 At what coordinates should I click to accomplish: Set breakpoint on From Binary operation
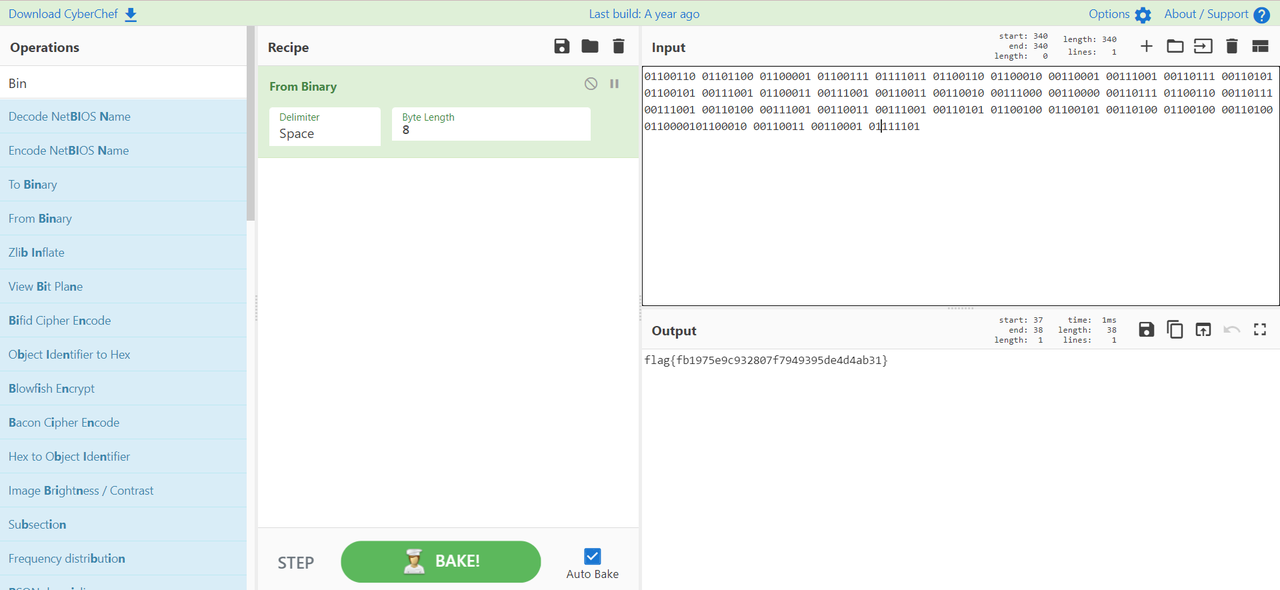[x=614, y=84]
